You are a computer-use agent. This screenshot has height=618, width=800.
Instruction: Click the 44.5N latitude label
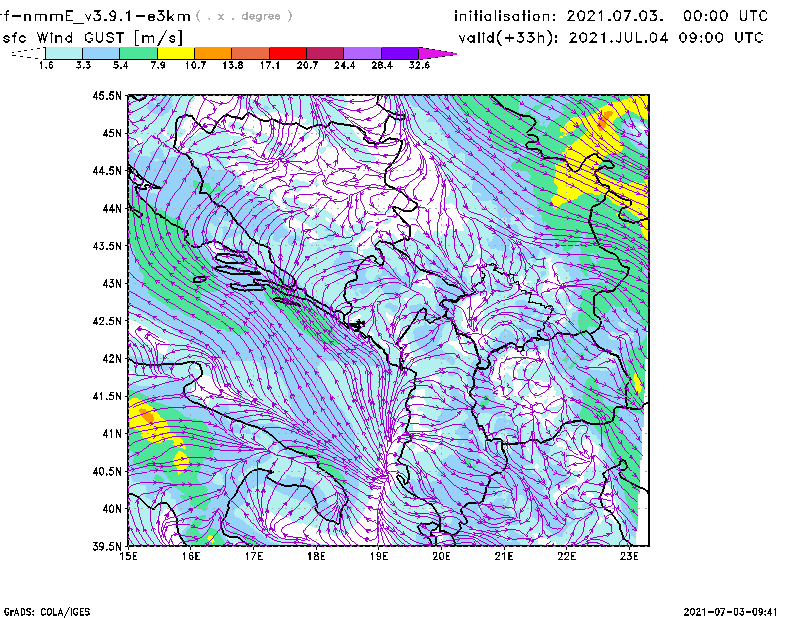107,170
